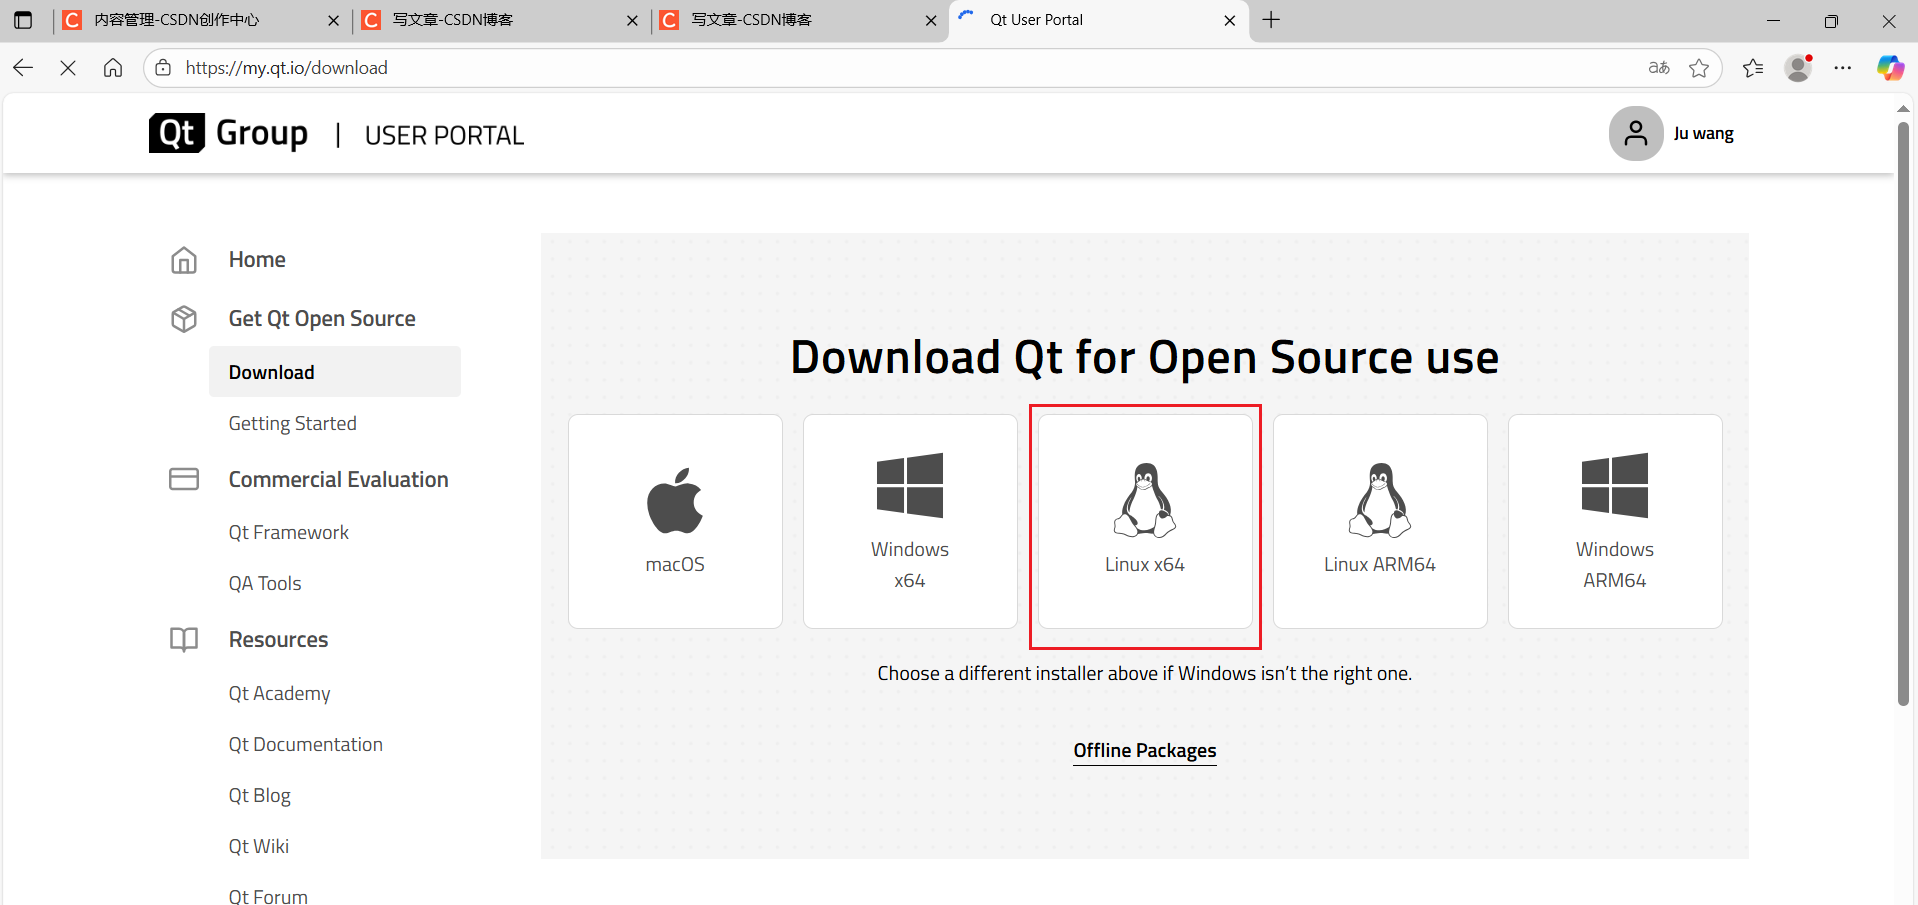Go back with the browser back arrow
This screenshot has width=1918, height=905.
23,68
